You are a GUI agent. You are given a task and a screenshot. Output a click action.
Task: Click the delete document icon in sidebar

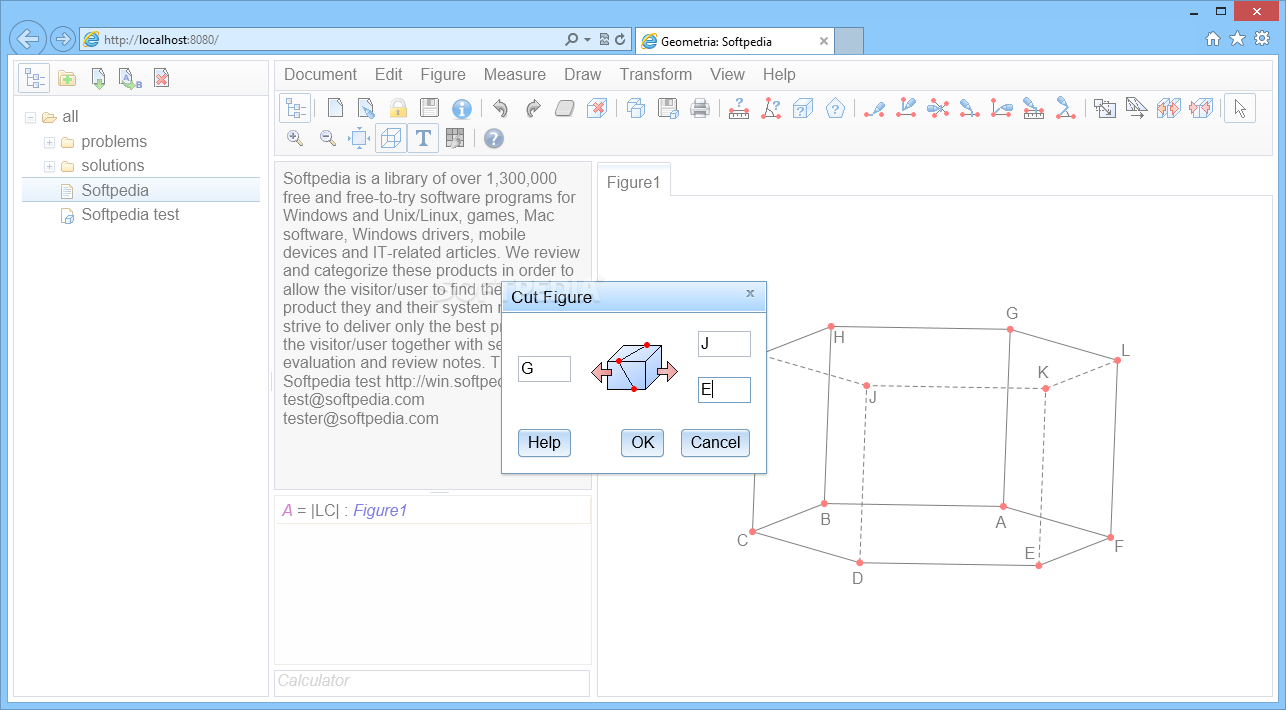tap(161, 78)
